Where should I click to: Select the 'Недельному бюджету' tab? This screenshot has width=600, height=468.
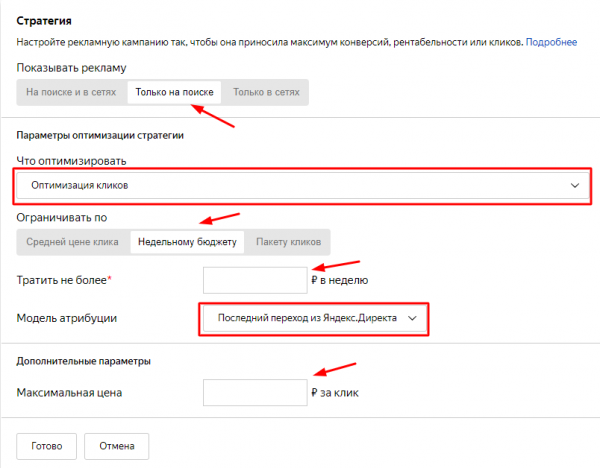[186, 242]
